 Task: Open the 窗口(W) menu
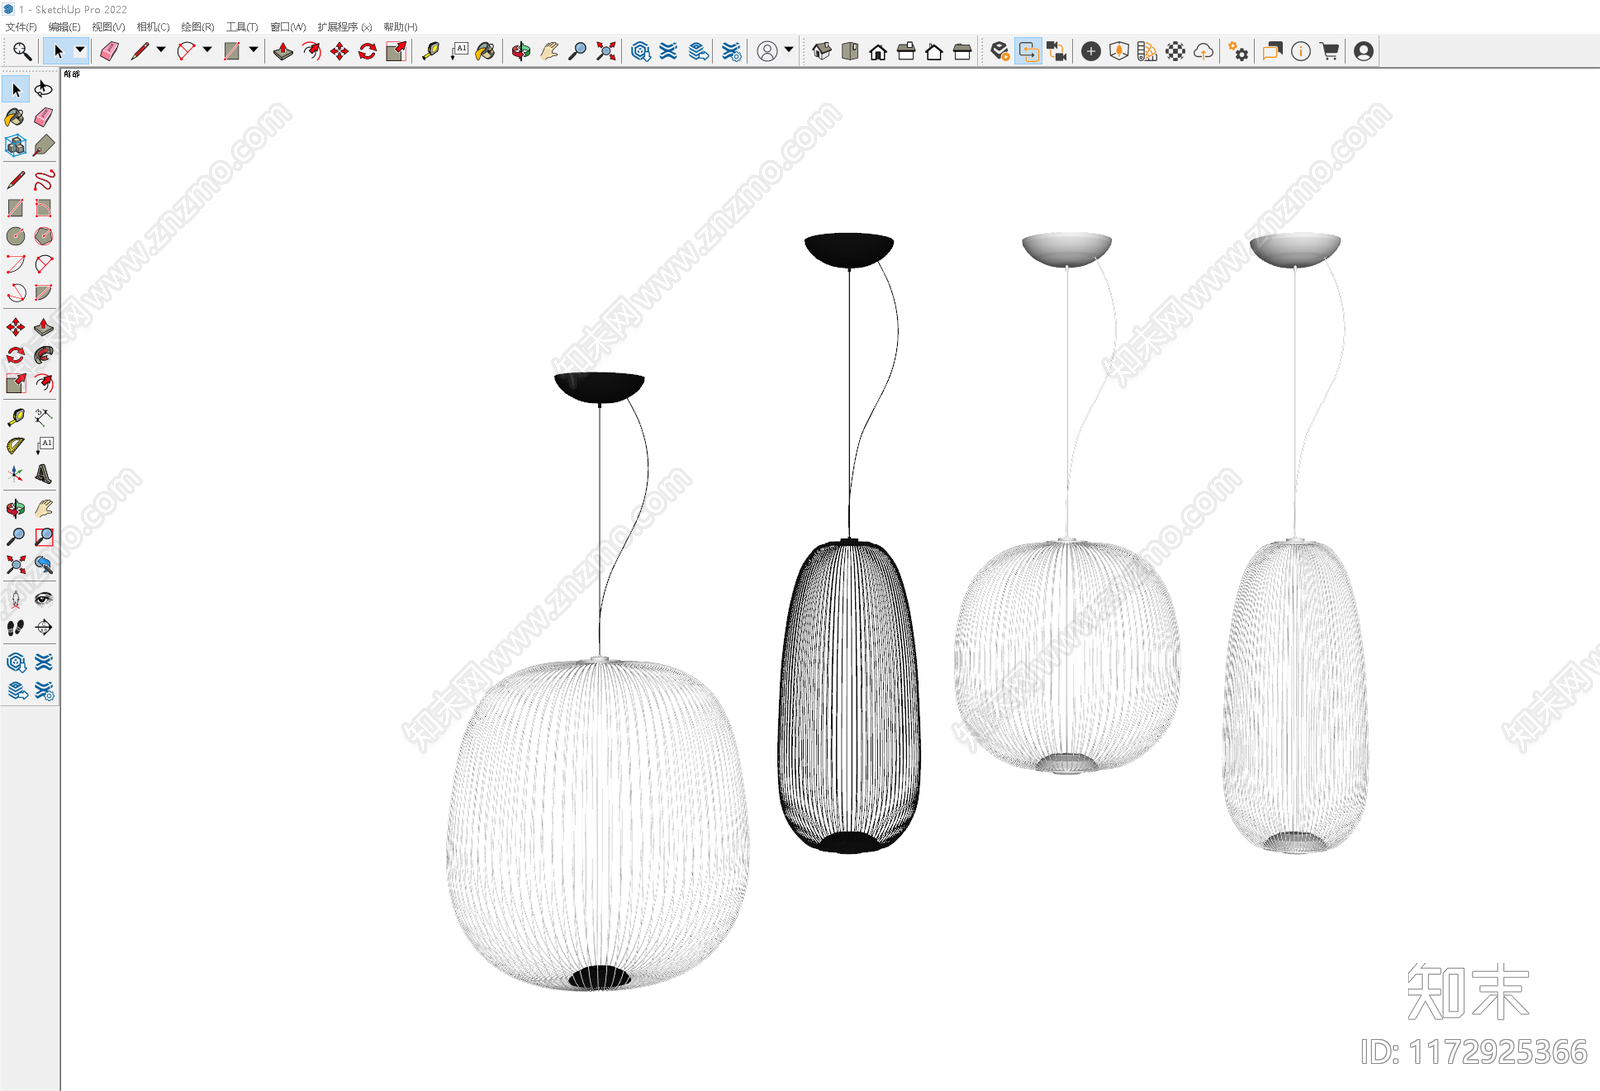click(x=288, y=27)
